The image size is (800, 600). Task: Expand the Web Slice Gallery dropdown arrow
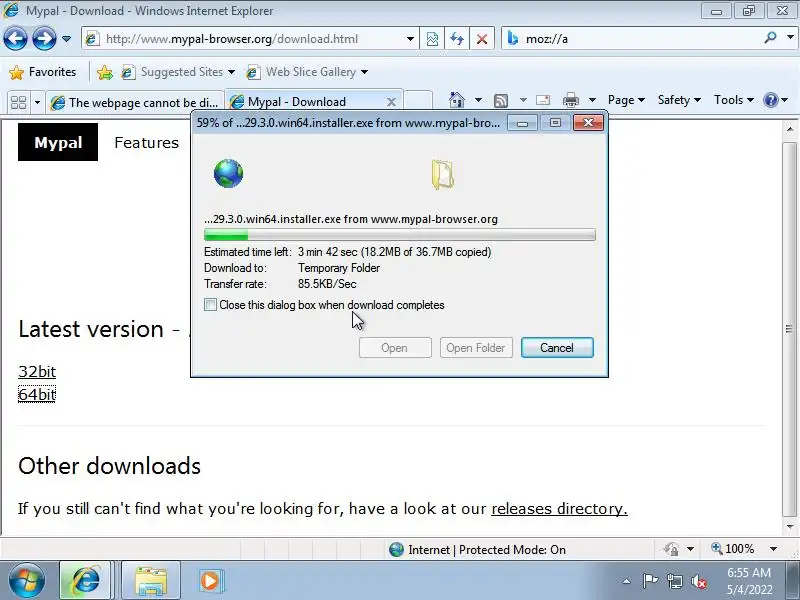pos(364,72)
